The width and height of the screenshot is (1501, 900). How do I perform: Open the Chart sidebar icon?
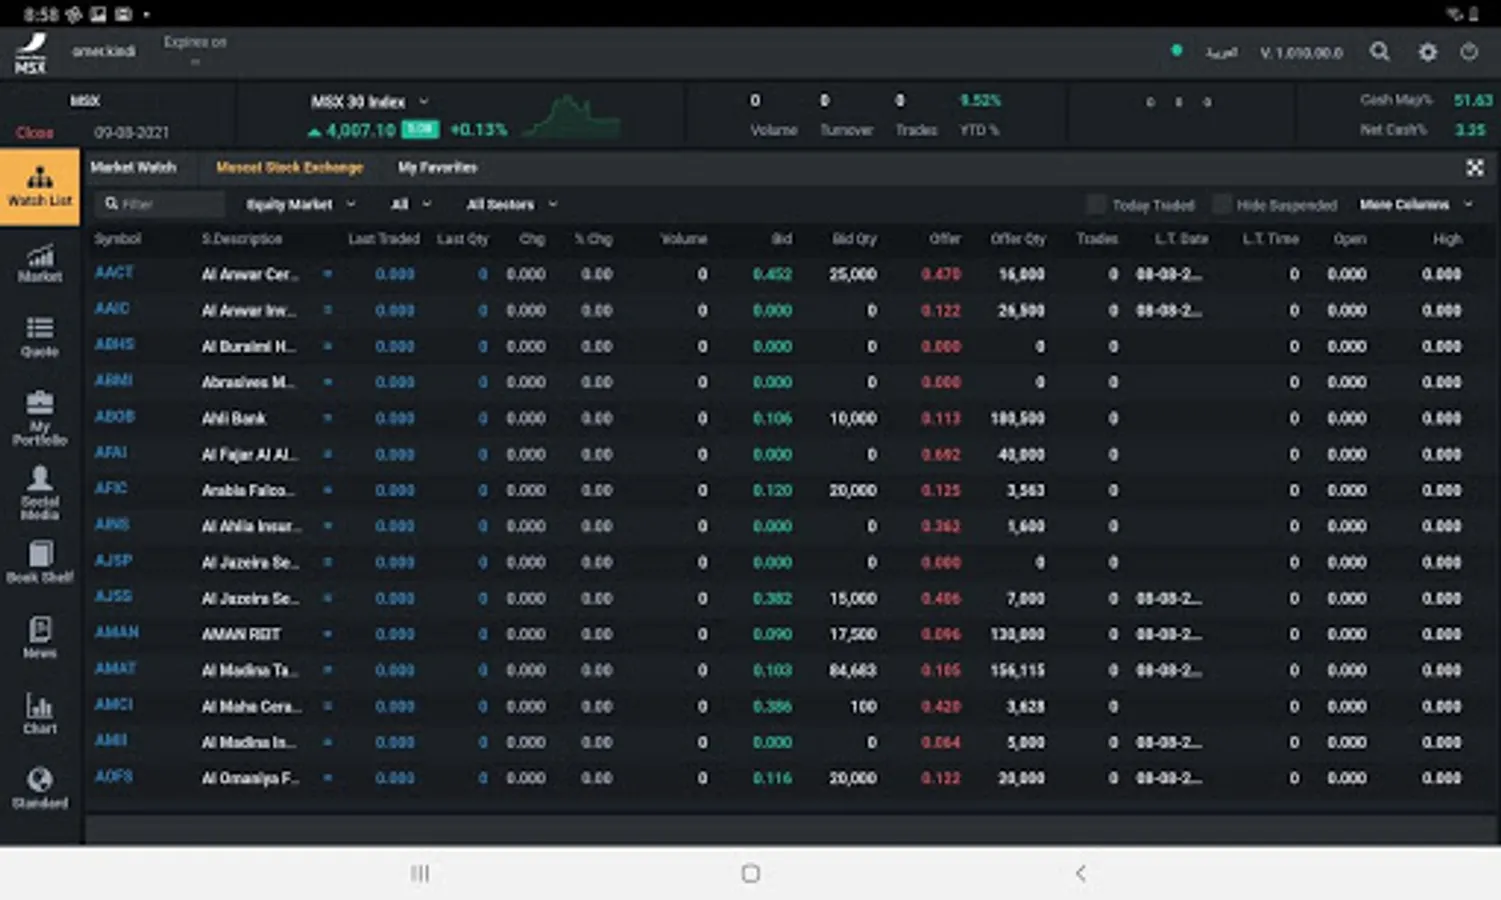(x=39, y=713)
